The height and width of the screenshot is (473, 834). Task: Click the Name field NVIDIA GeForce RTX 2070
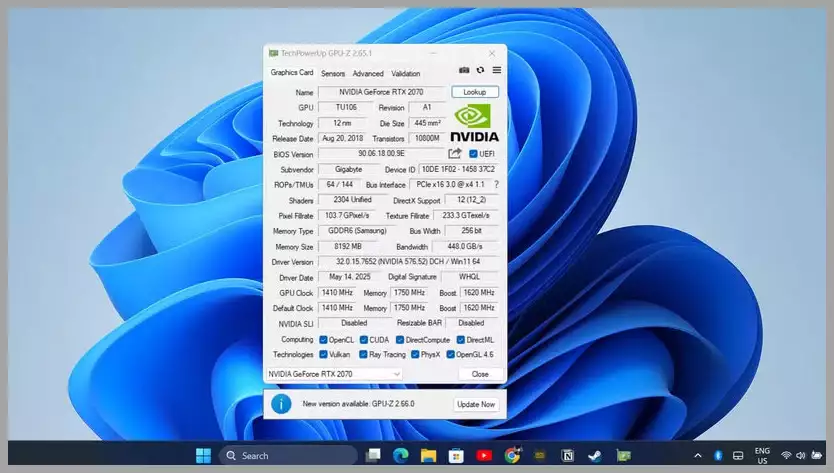[381, 92]
